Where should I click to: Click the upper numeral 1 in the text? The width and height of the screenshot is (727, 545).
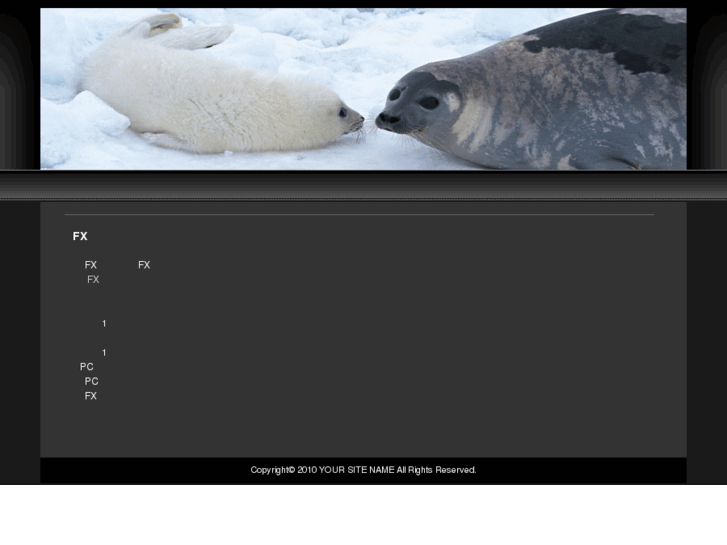tap(104, 323)
